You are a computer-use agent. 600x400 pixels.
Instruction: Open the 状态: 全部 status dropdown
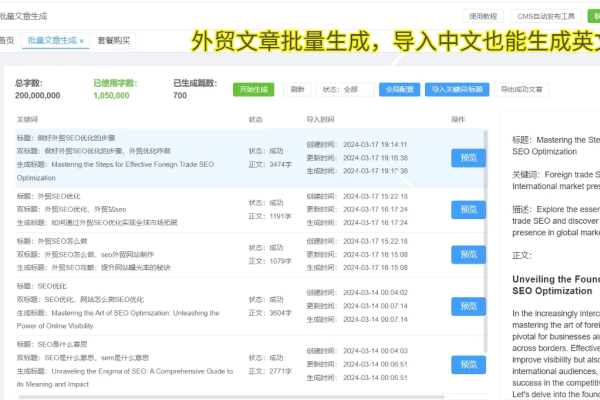345,90
